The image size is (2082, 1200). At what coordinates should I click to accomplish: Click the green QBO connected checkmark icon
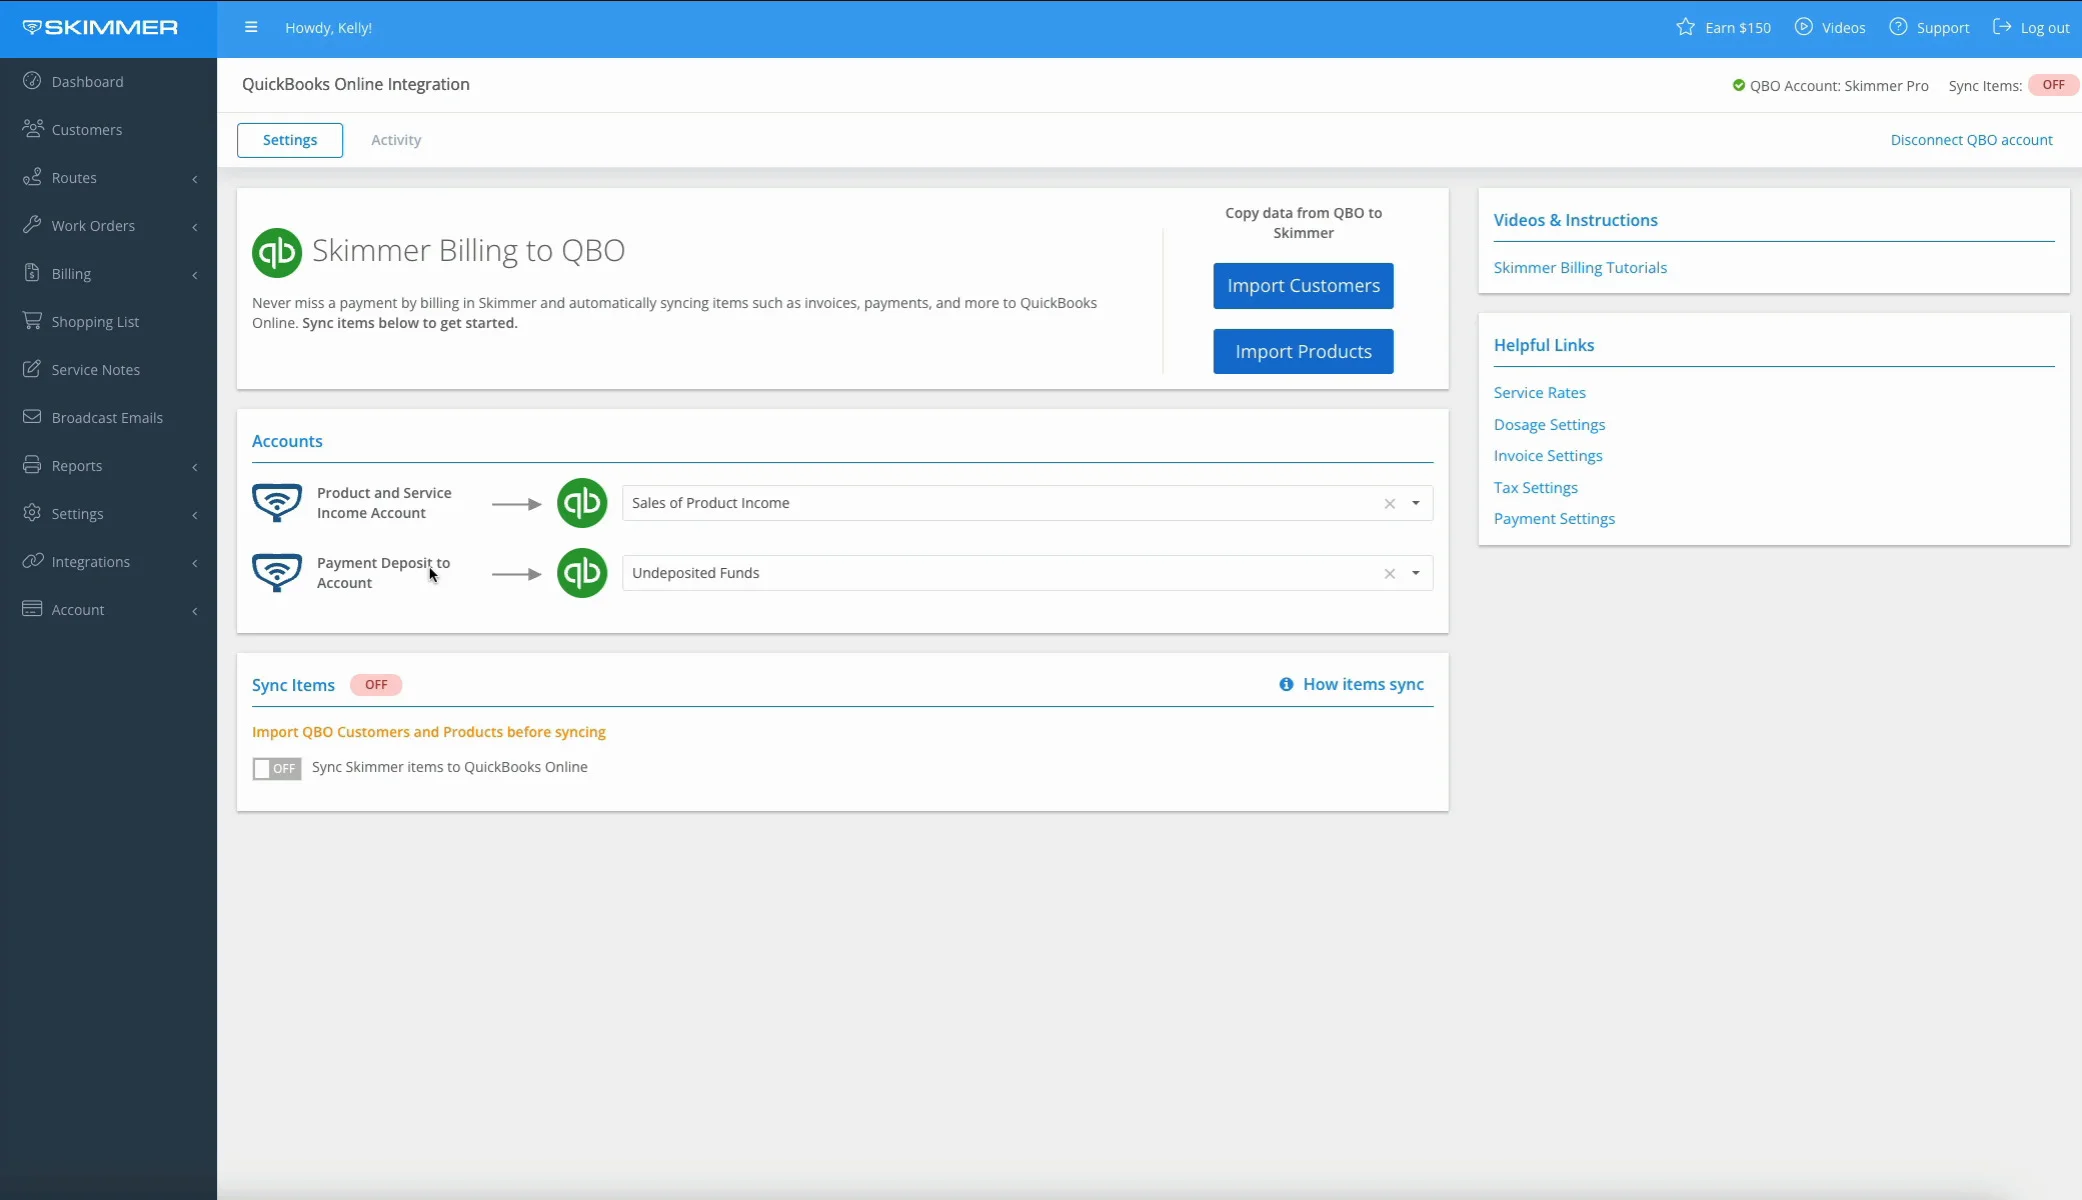pyautogui.click(x=1738, y=85)
